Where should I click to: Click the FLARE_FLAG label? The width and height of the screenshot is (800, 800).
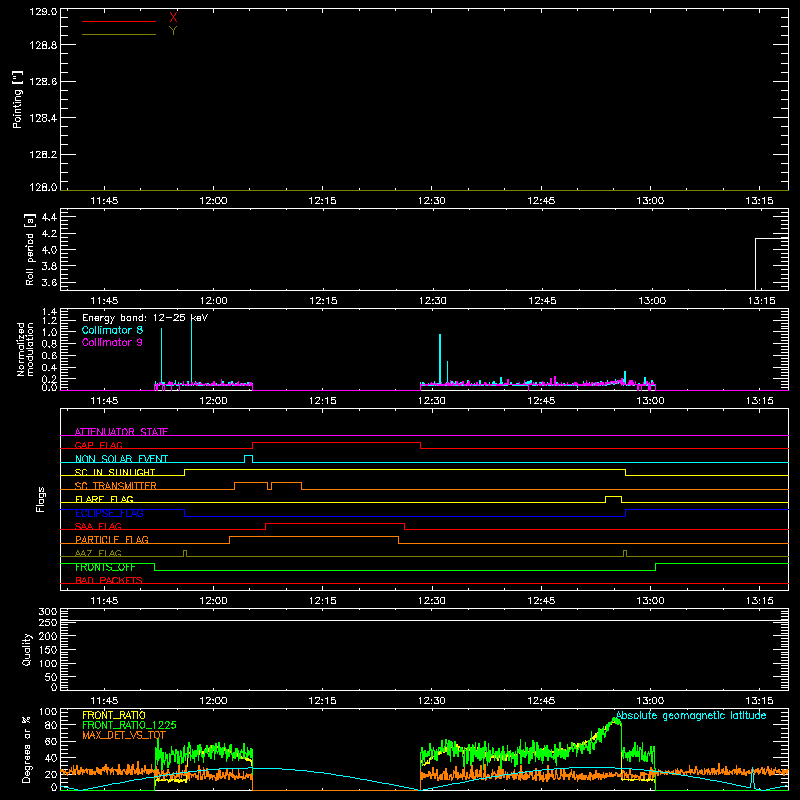tap(104, 499)
